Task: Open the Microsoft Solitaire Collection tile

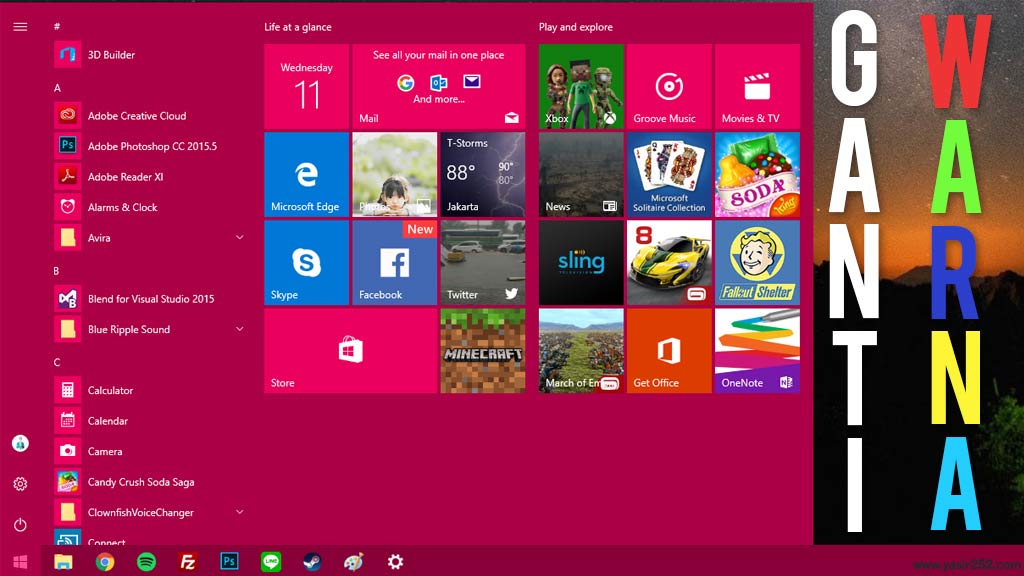Action: (x=669, y=174)
